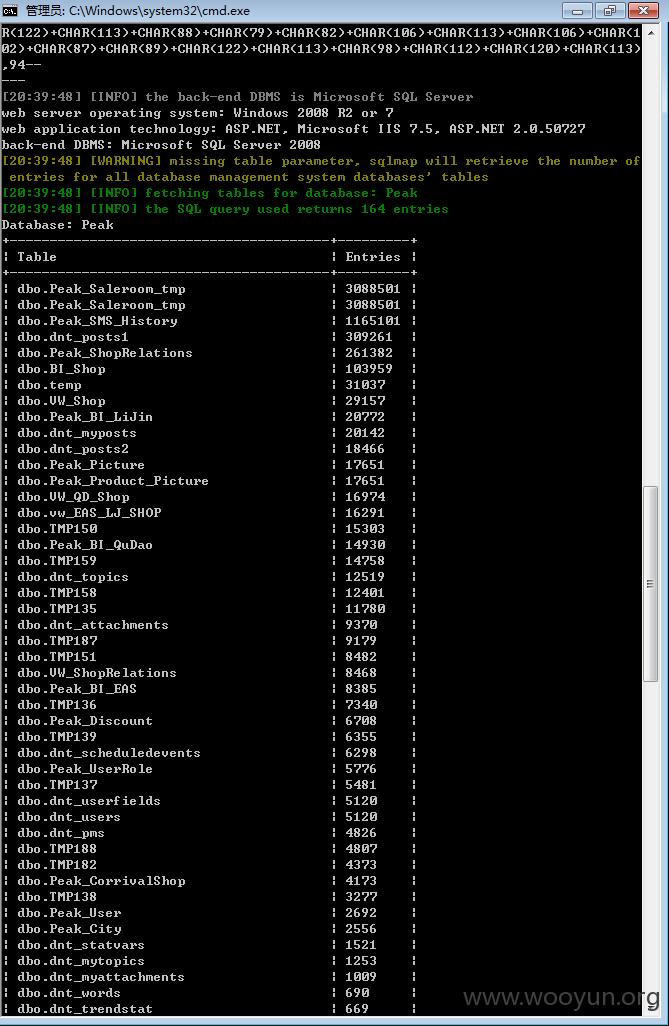Select the row dbo.dnt_attachments
This screenshot has height=1026, width=669.
click(209, 625)
